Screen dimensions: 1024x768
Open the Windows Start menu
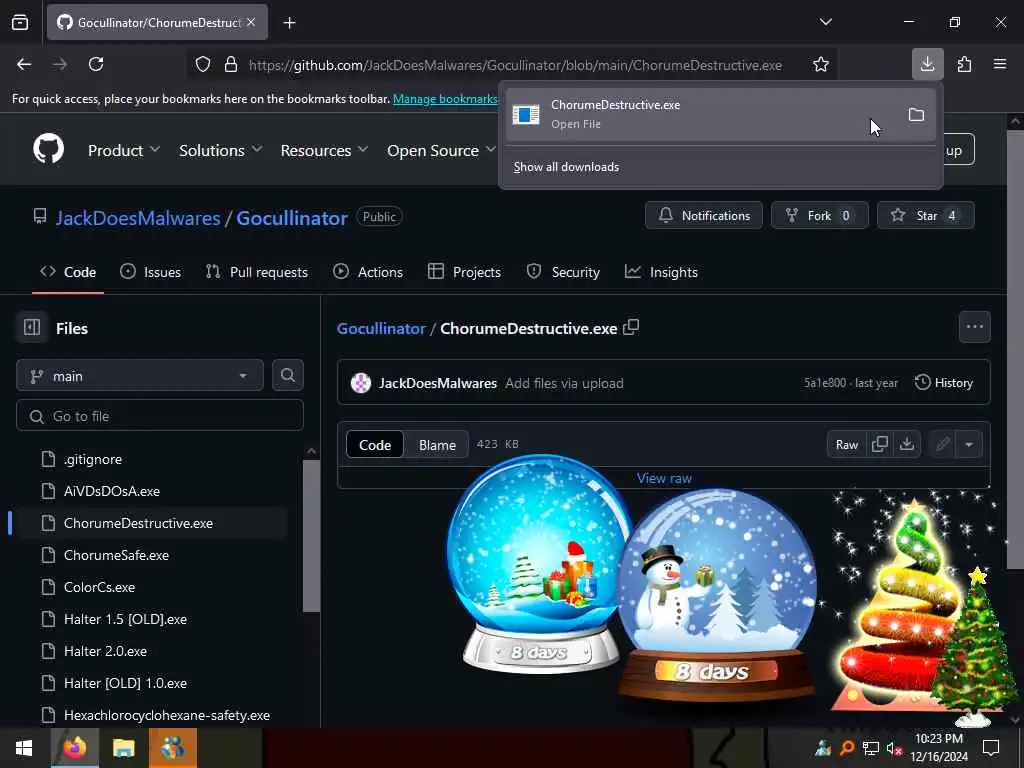coord(24,748)
